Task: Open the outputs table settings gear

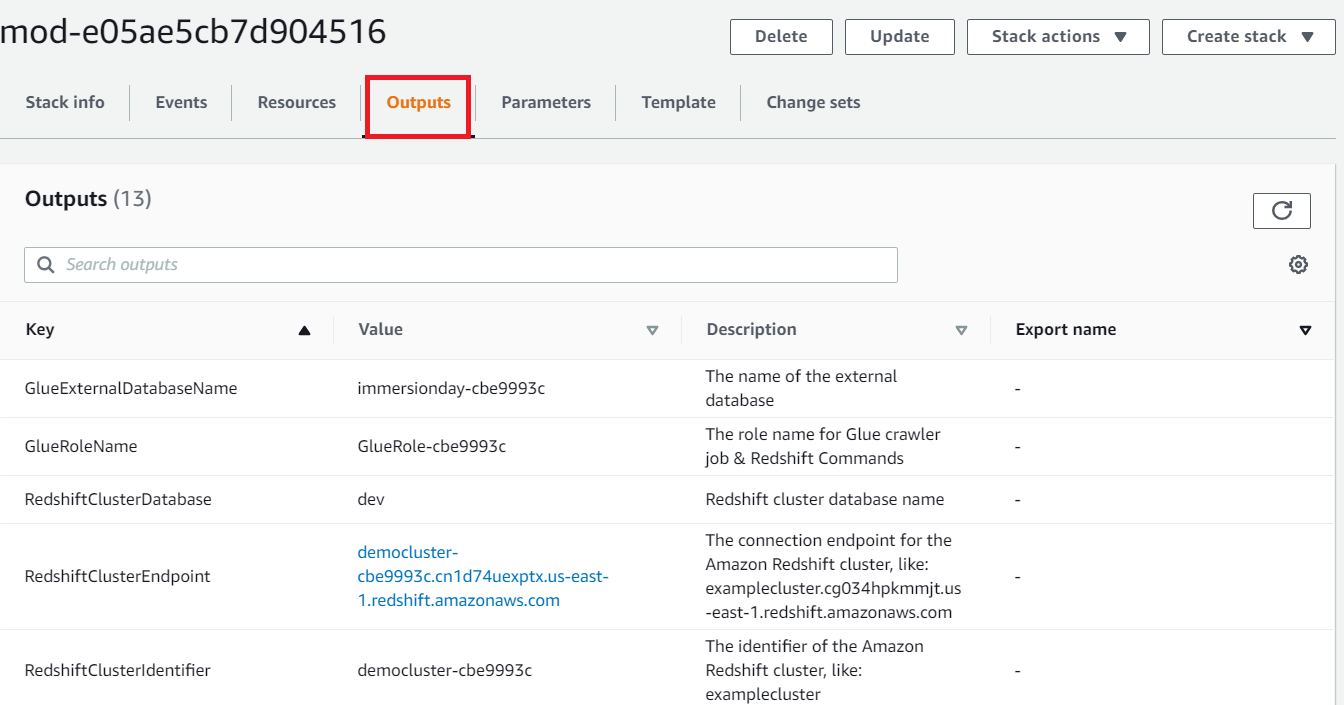Action: [x=1298, y=265]
